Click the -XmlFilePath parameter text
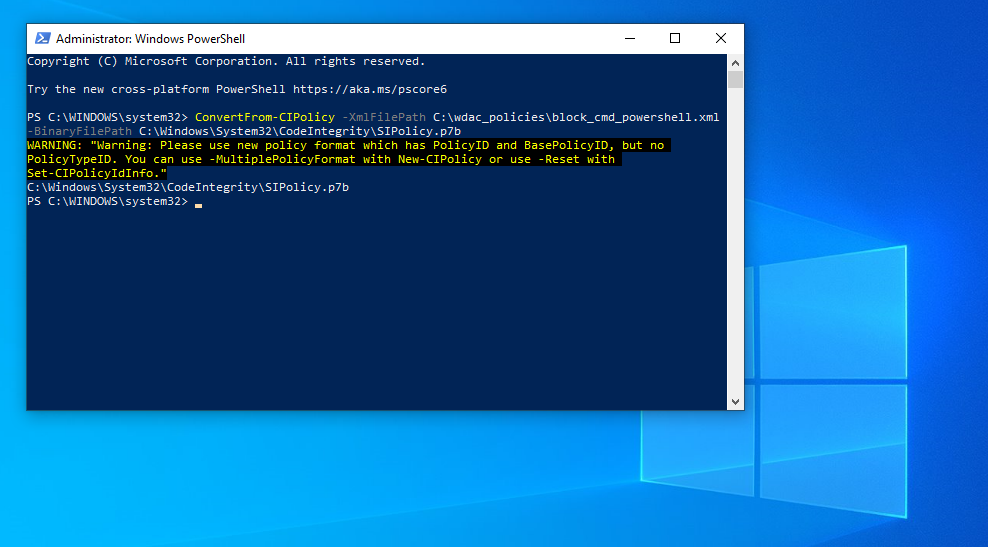The width and height of the screenshot is (988, 547). (384, 117)
